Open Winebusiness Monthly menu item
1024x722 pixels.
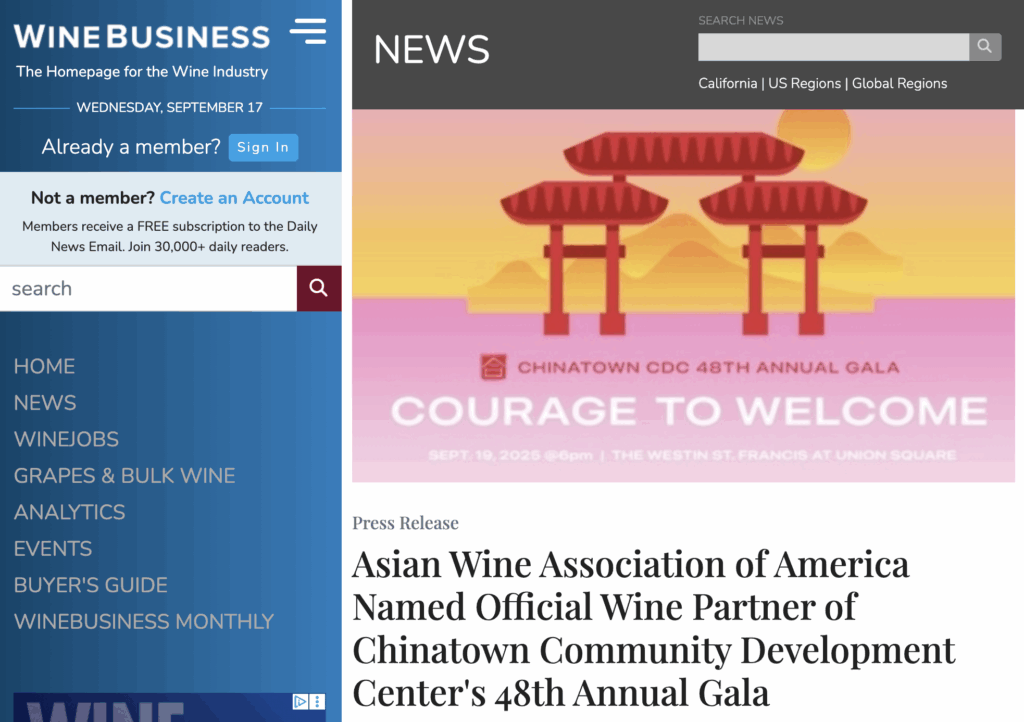click(x=144, y=621)
